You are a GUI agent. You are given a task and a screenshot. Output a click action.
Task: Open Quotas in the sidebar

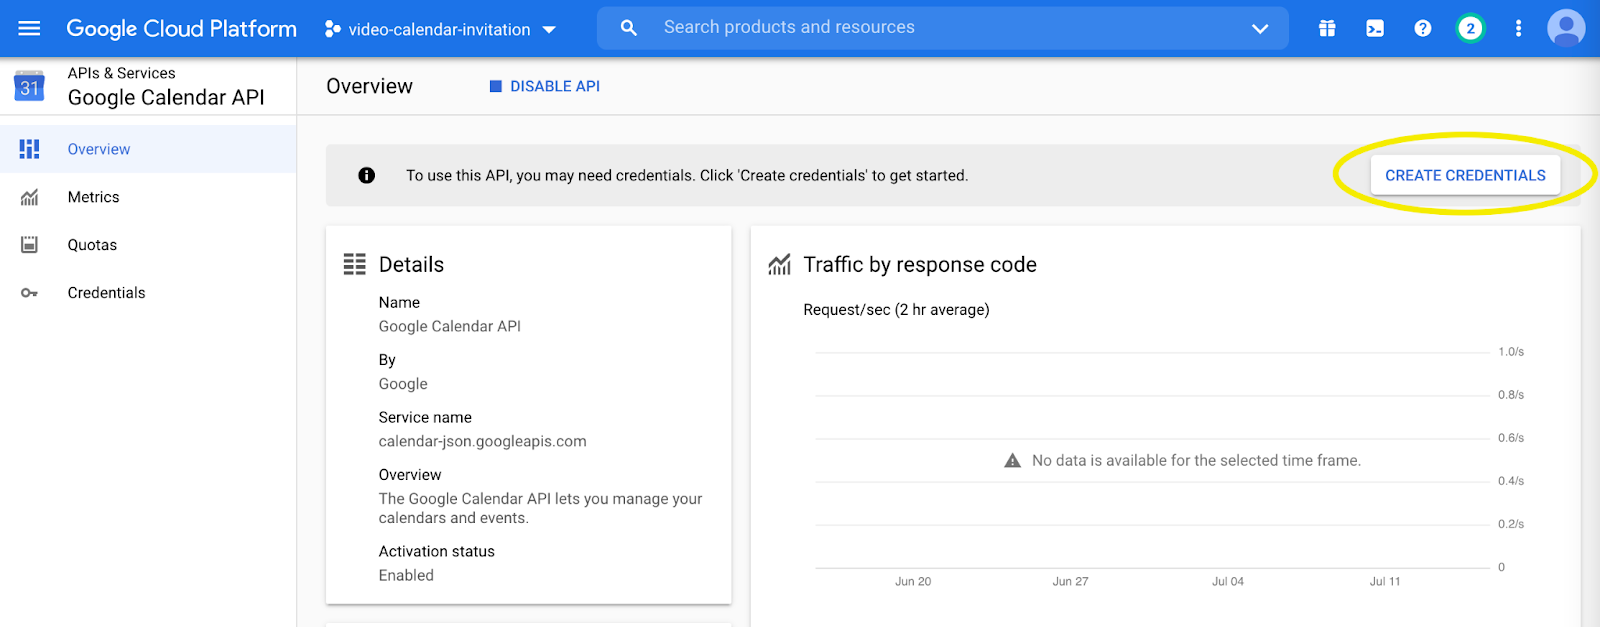point(148,245)
